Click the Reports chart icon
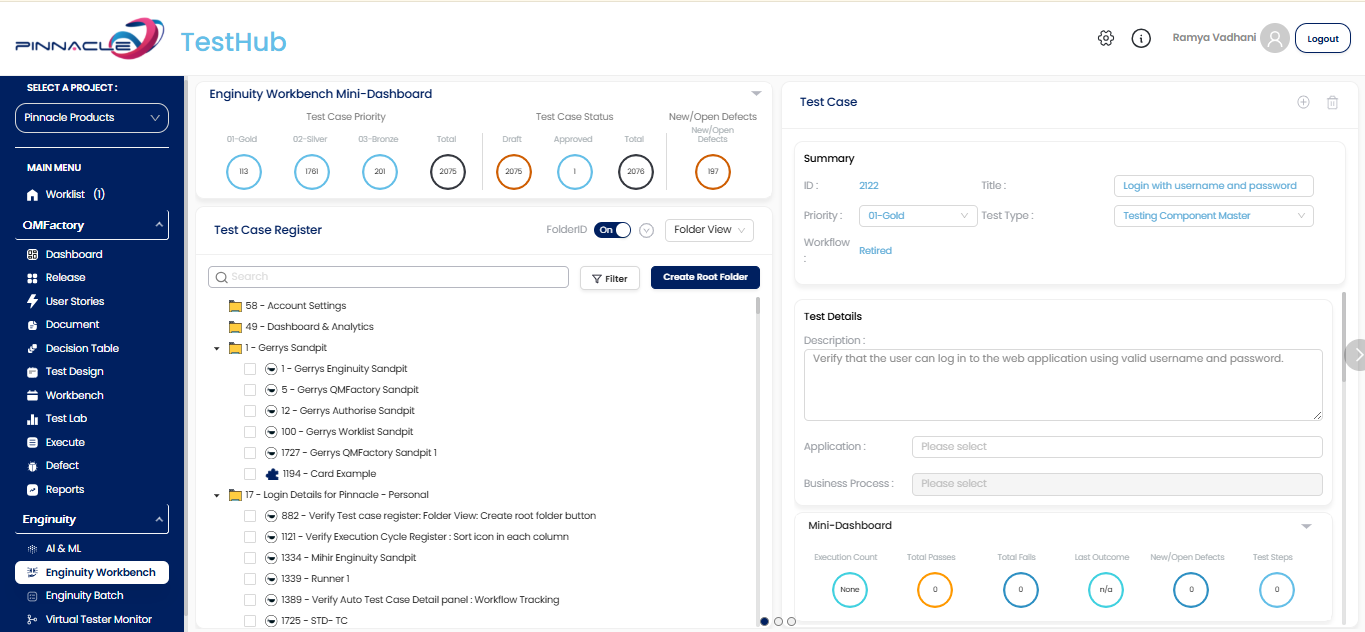Screen dimensions: 1365x632 (33, 490)
